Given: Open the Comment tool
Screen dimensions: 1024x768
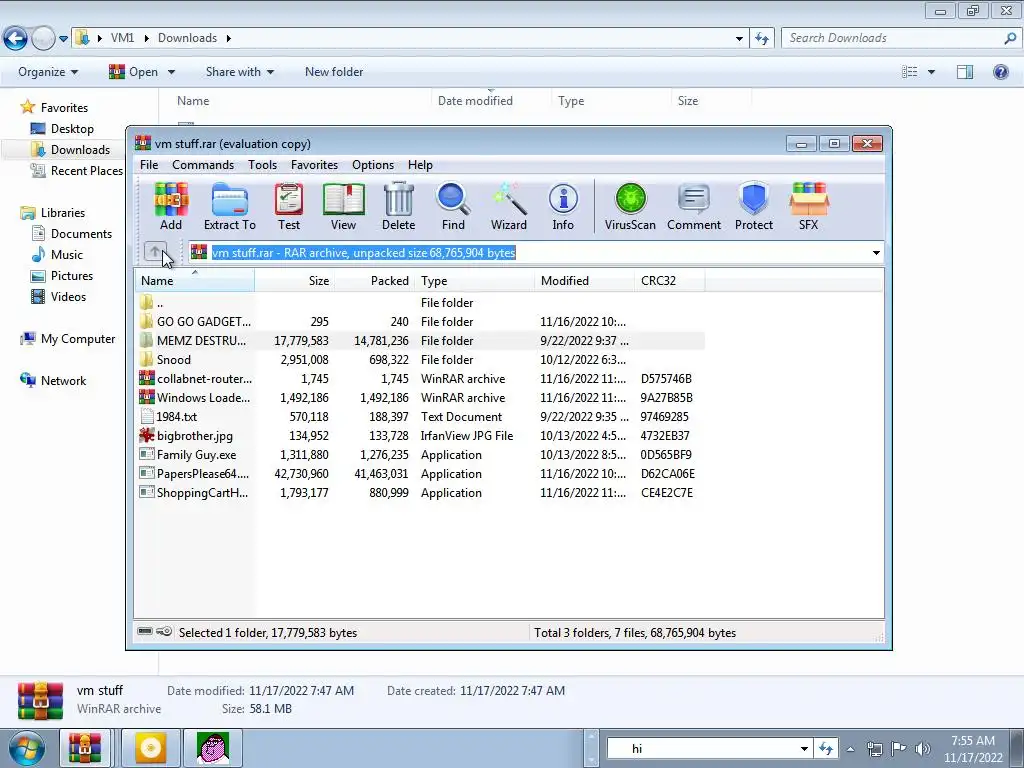Looking at the screenshot, I should [694, 206].
